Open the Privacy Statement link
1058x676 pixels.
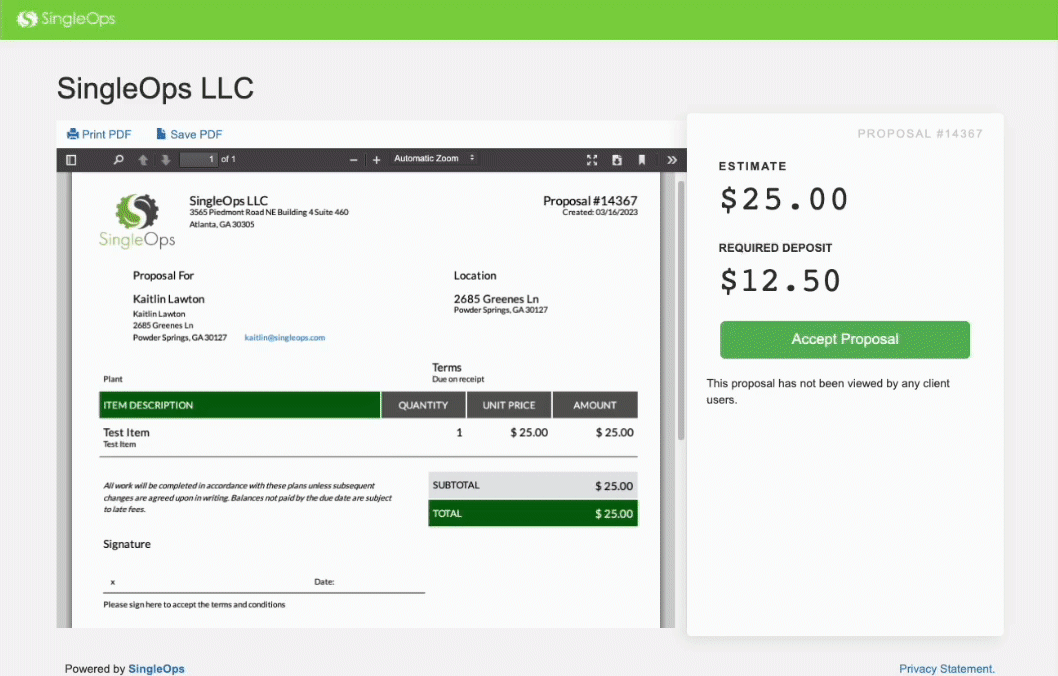(x=946, y=669)
